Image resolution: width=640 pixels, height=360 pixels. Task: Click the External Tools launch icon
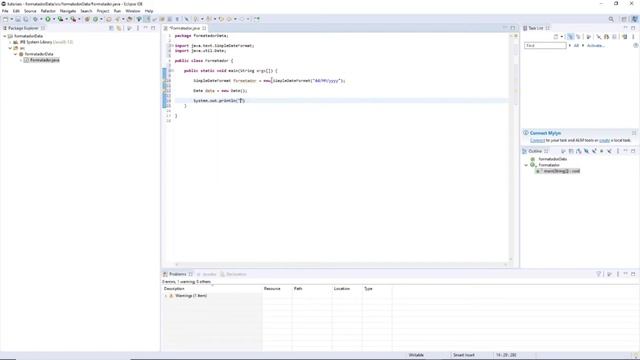tap(73, 19)
